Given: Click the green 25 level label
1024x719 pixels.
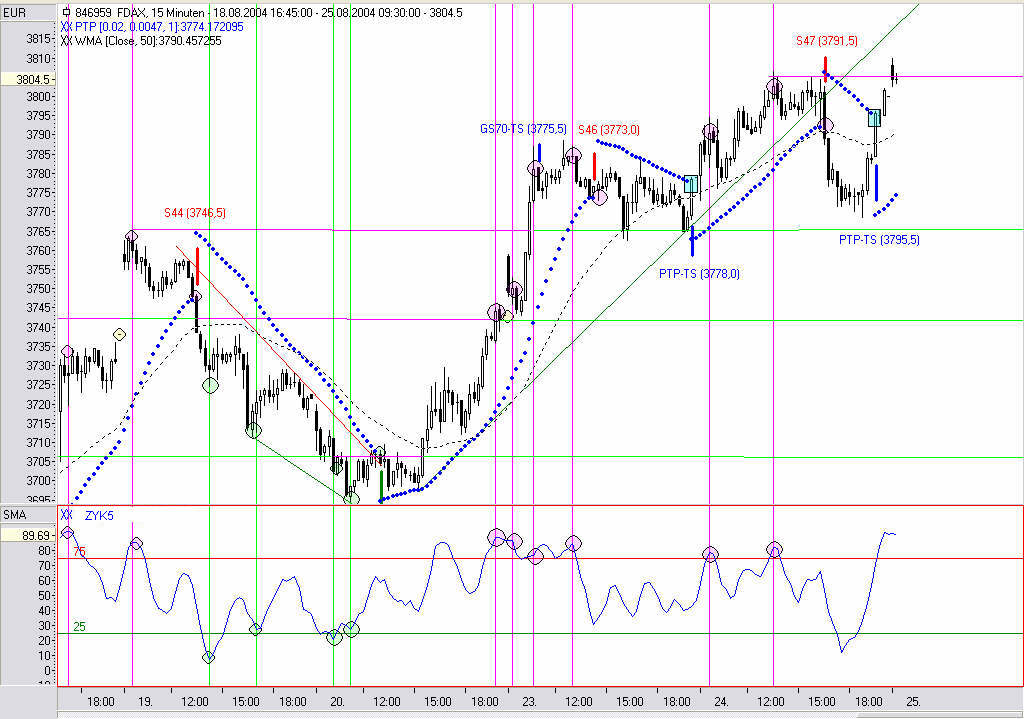Looking at the screenshot, I should tap(79, 627).
